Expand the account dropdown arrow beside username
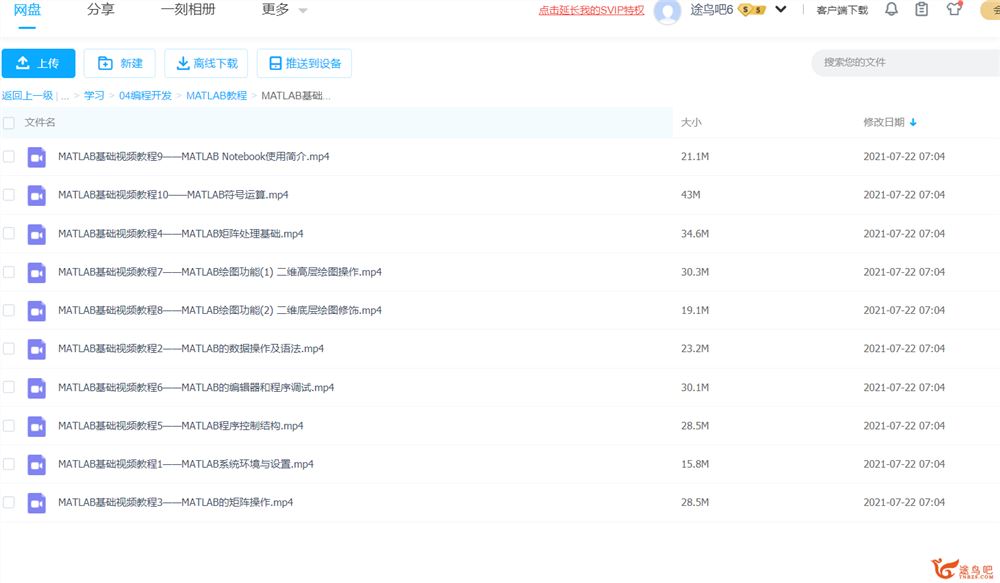Screen dimensions: 1000x583 click(781, 10)
